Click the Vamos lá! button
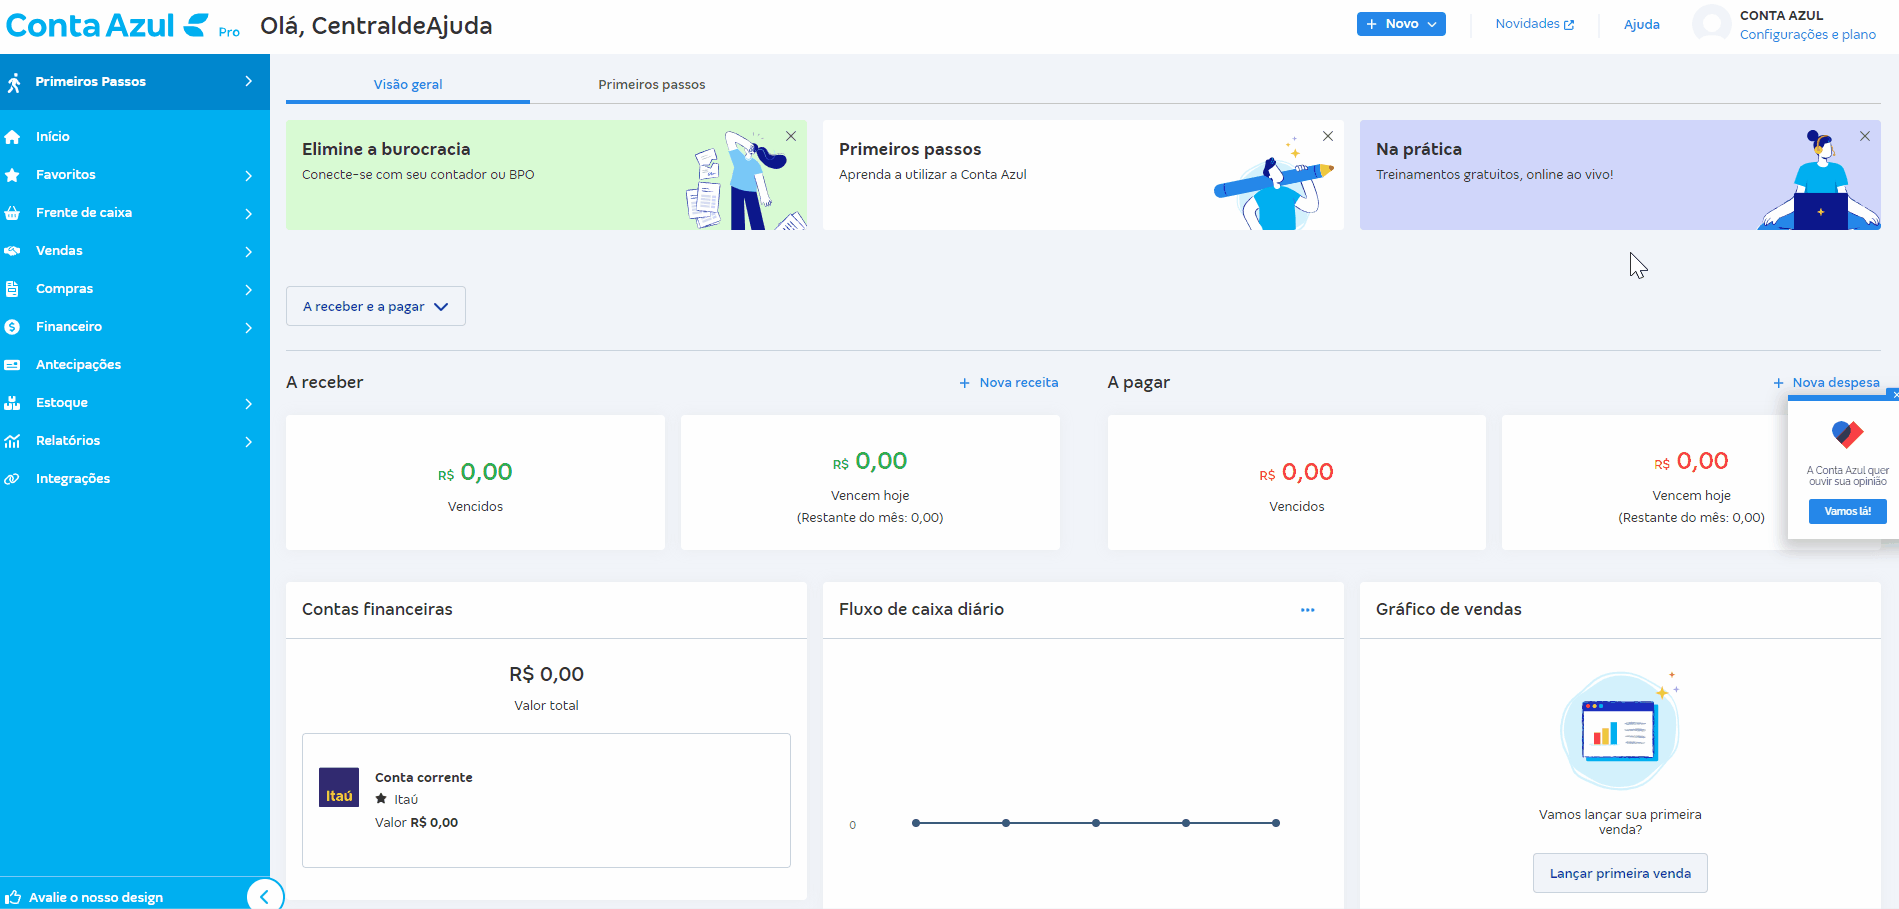 1848,511
